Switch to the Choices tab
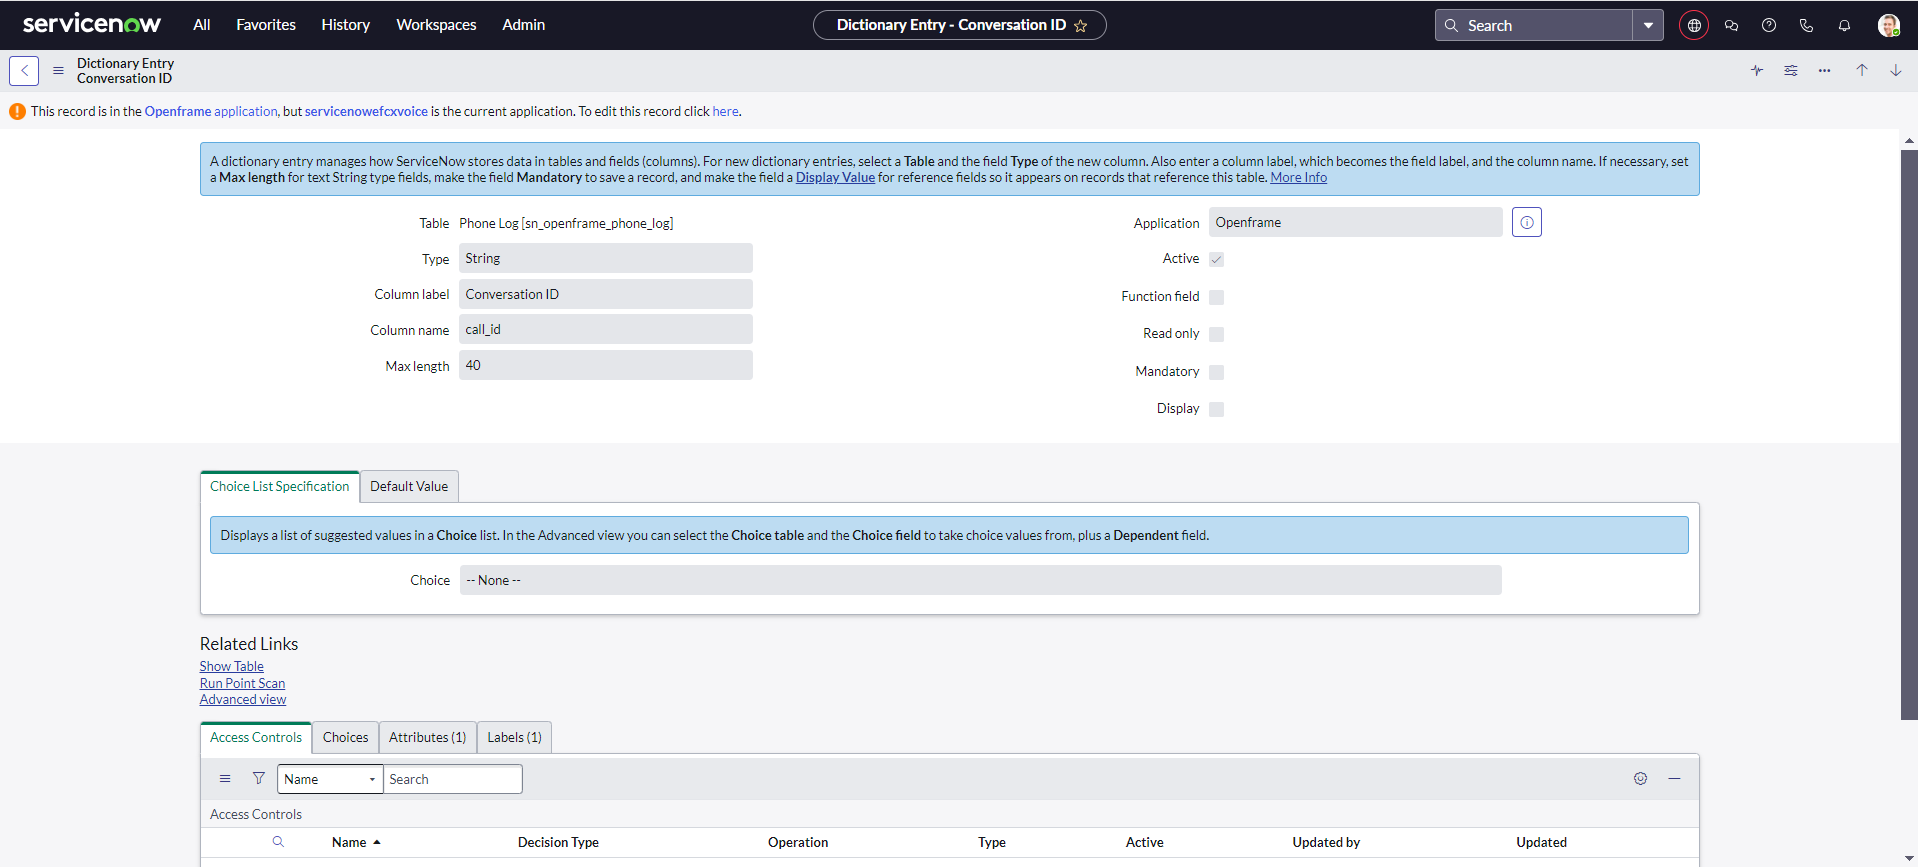This screenshot has height=867, width=1918. (345, 738)
